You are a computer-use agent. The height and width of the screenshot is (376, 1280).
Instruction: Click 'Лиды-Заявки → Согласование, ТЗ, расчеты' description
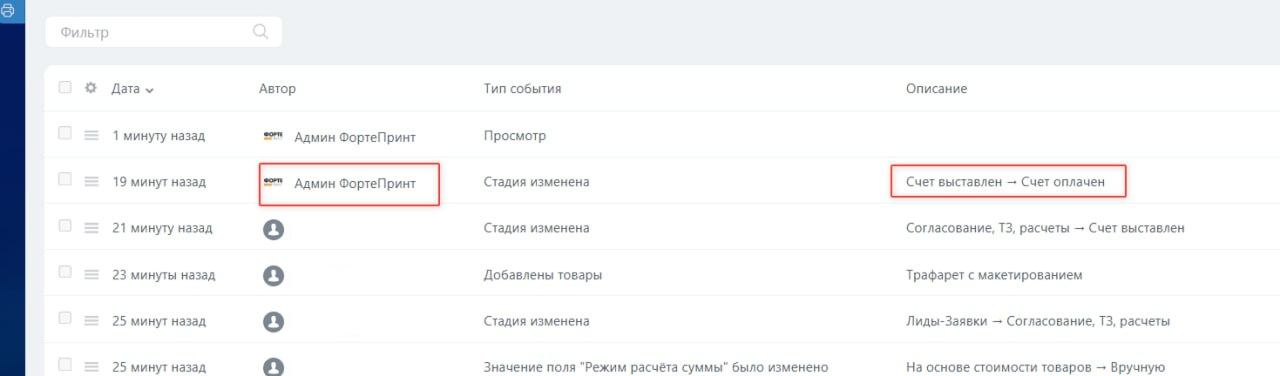1038,321
